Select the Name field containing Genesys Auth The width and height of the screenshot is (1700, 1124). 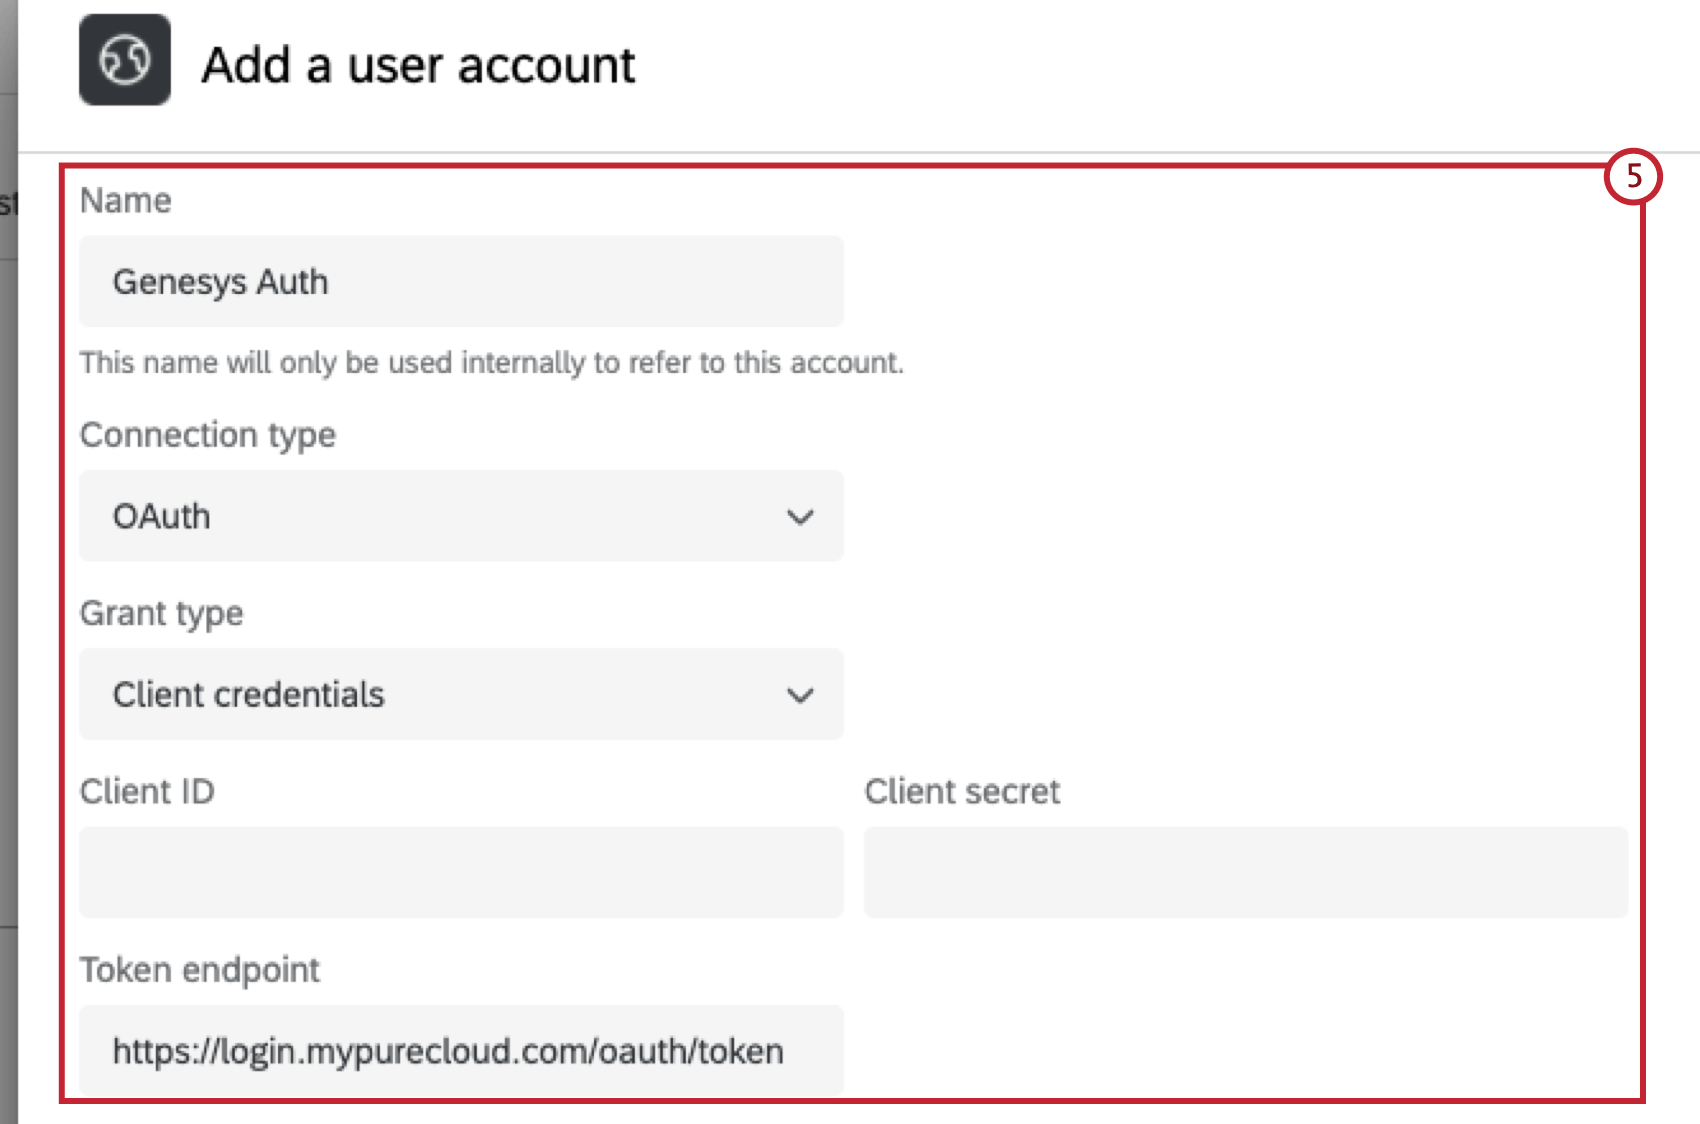(x=460, y=281)
